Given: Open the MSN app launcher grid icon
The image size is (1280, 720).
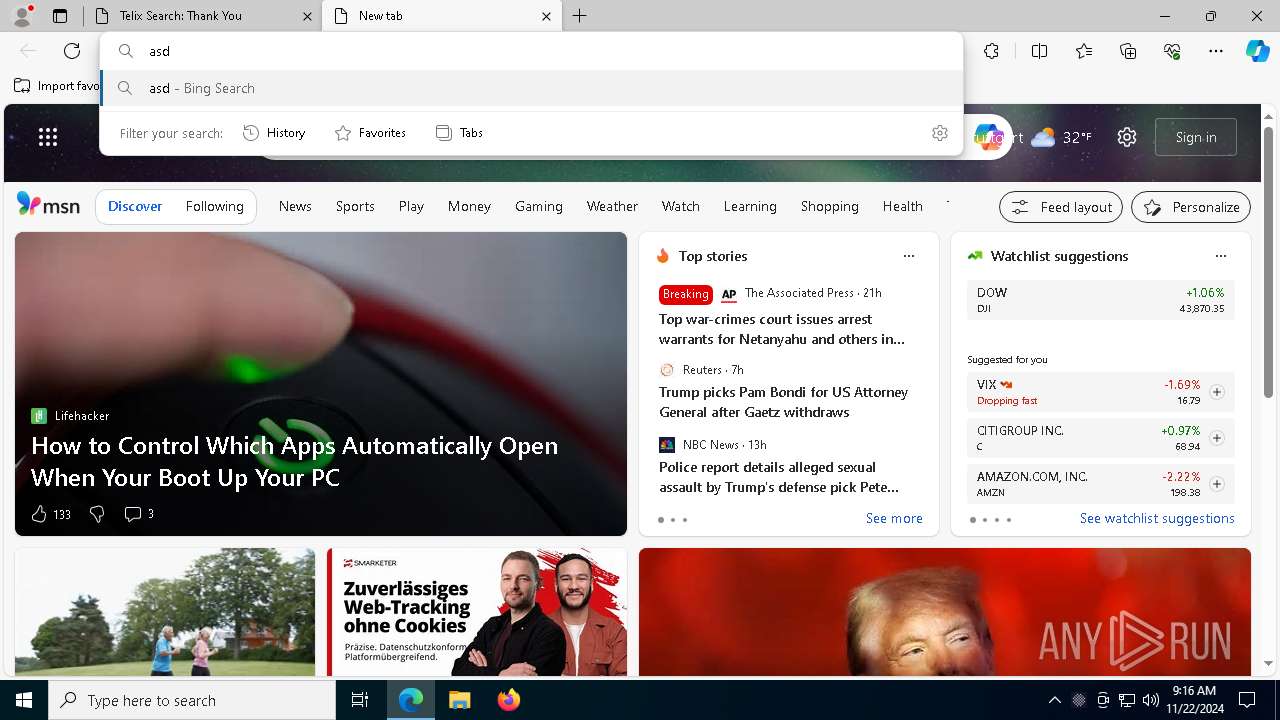Looking at the screenshot, I should point(48,137).
